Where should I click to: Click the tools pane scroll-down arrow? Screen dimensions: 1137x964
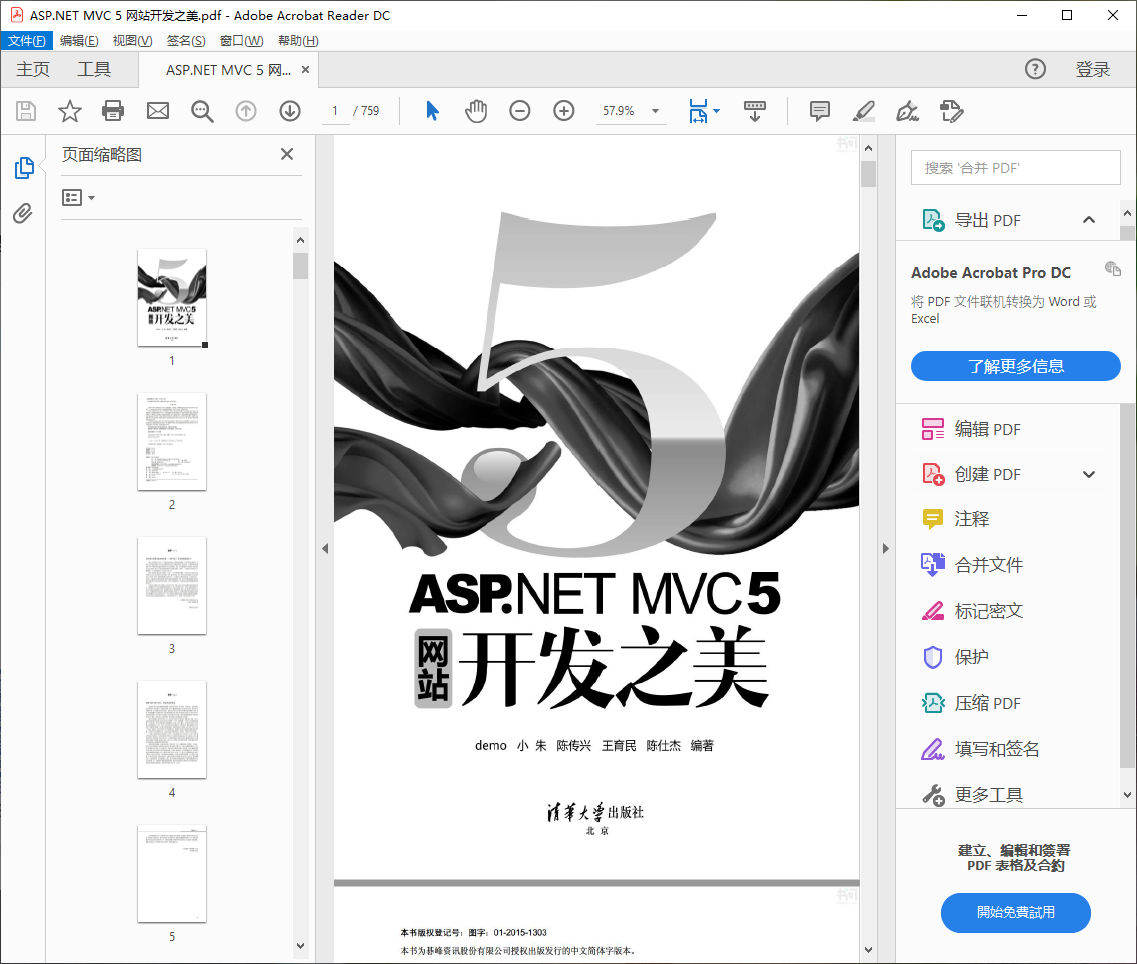point(1128,794)
